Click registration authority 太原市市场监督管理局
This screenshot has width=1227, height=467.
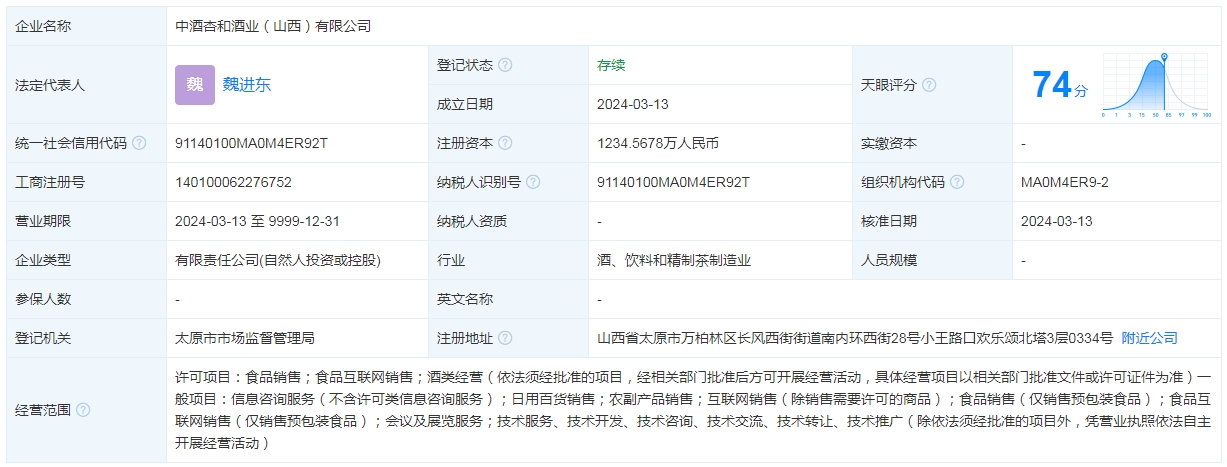point(244,338)
